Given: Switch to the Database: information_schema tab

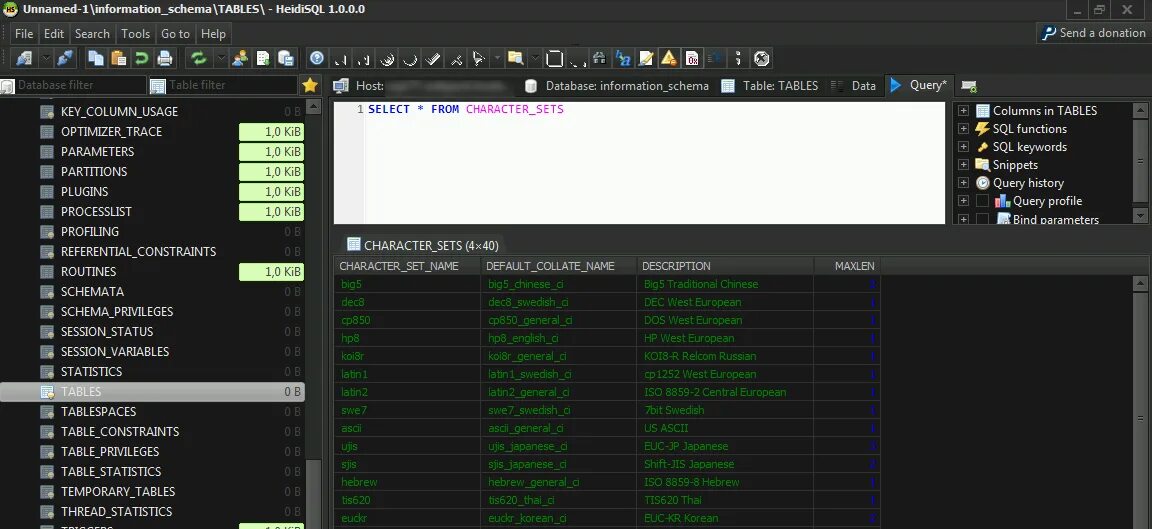Looking at the screenshot, I should 617,86.
